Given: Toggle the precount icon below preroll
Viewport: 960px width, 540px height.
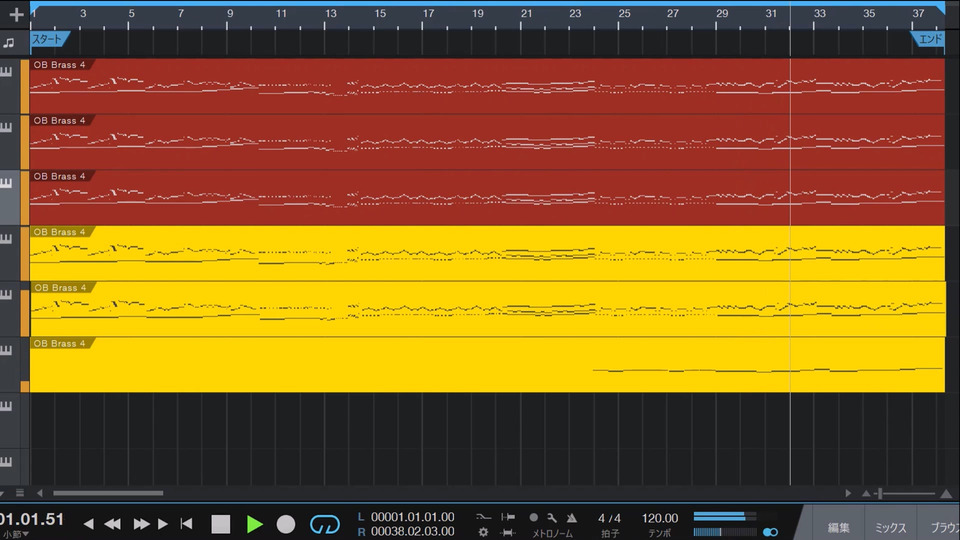Looking at the screenshot, I should [508, 533].
